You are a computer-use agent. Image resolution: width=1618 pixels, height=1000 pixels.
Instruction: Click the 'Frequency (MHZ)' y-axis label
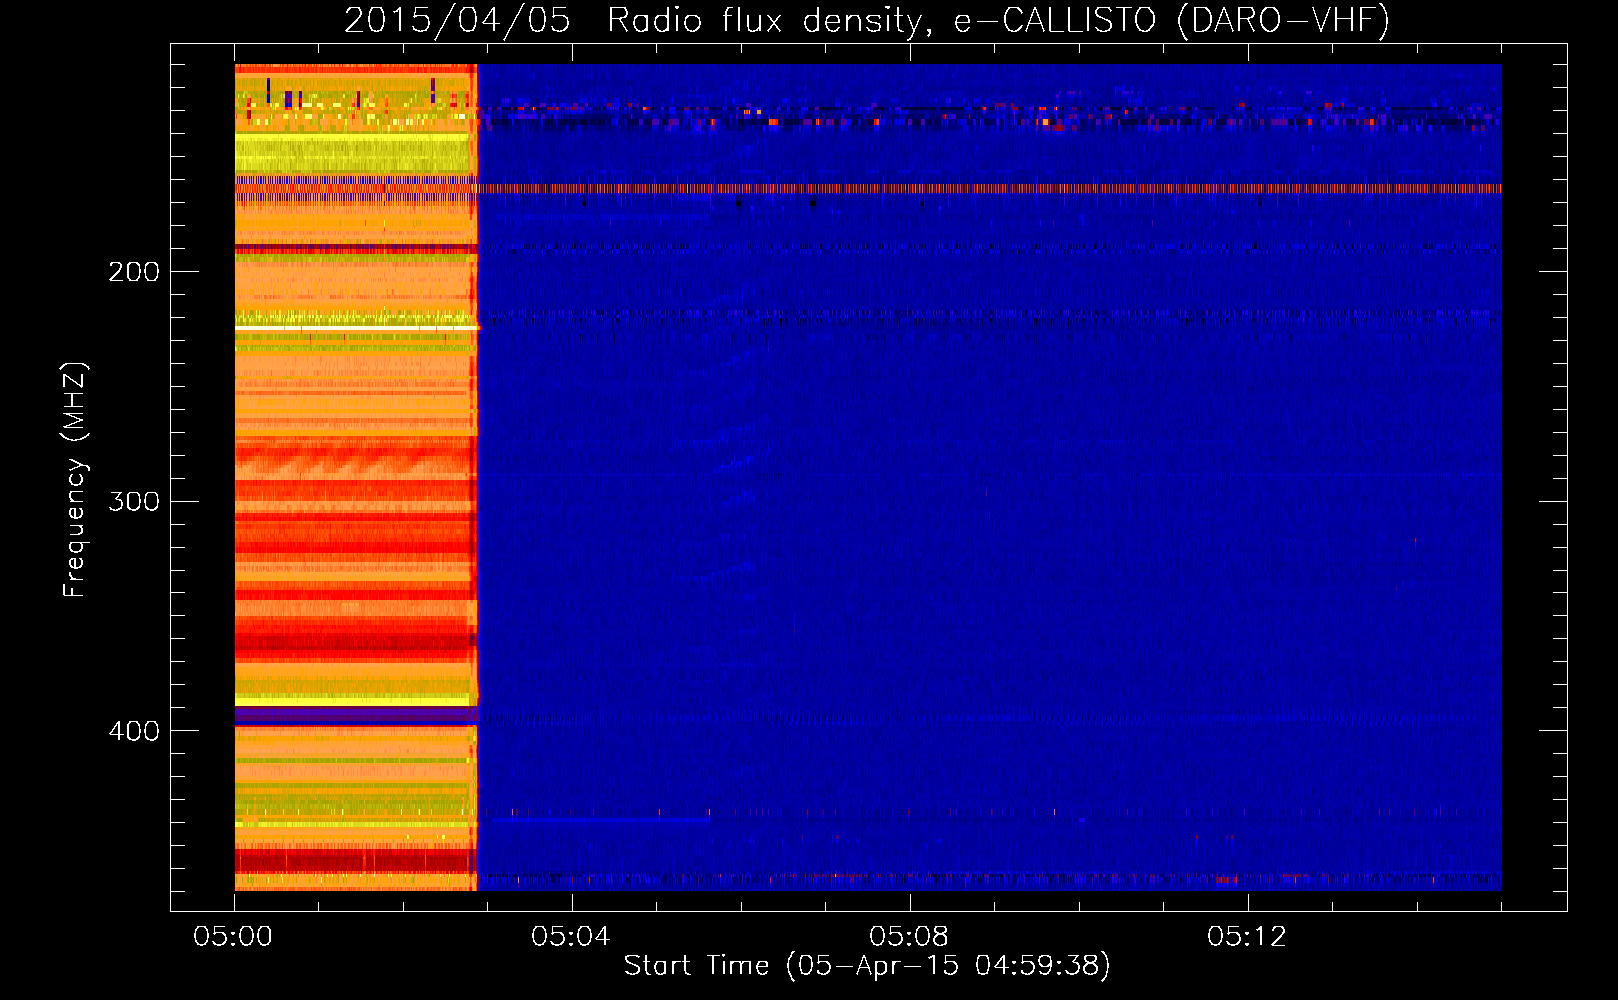[x=75, y=480]
